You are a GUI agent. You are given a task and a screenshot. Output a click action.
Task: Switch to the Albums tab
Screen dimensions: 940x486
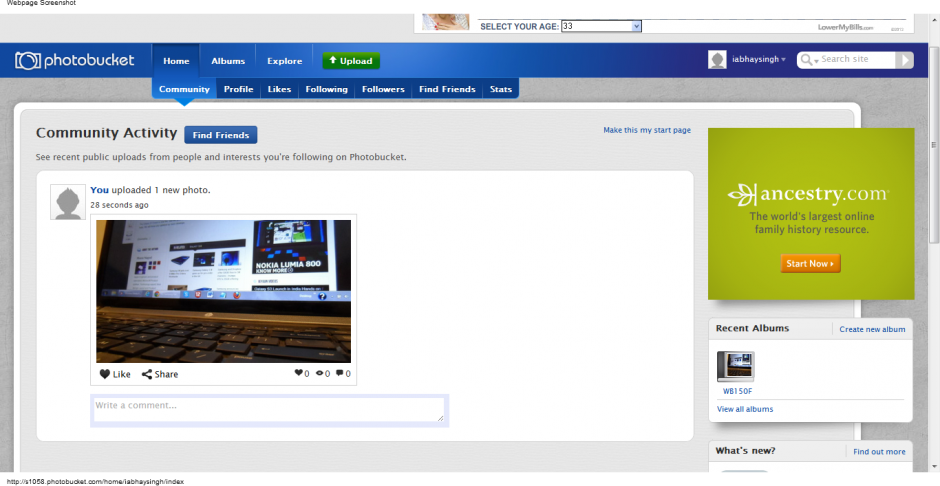(x=228, y=61)
